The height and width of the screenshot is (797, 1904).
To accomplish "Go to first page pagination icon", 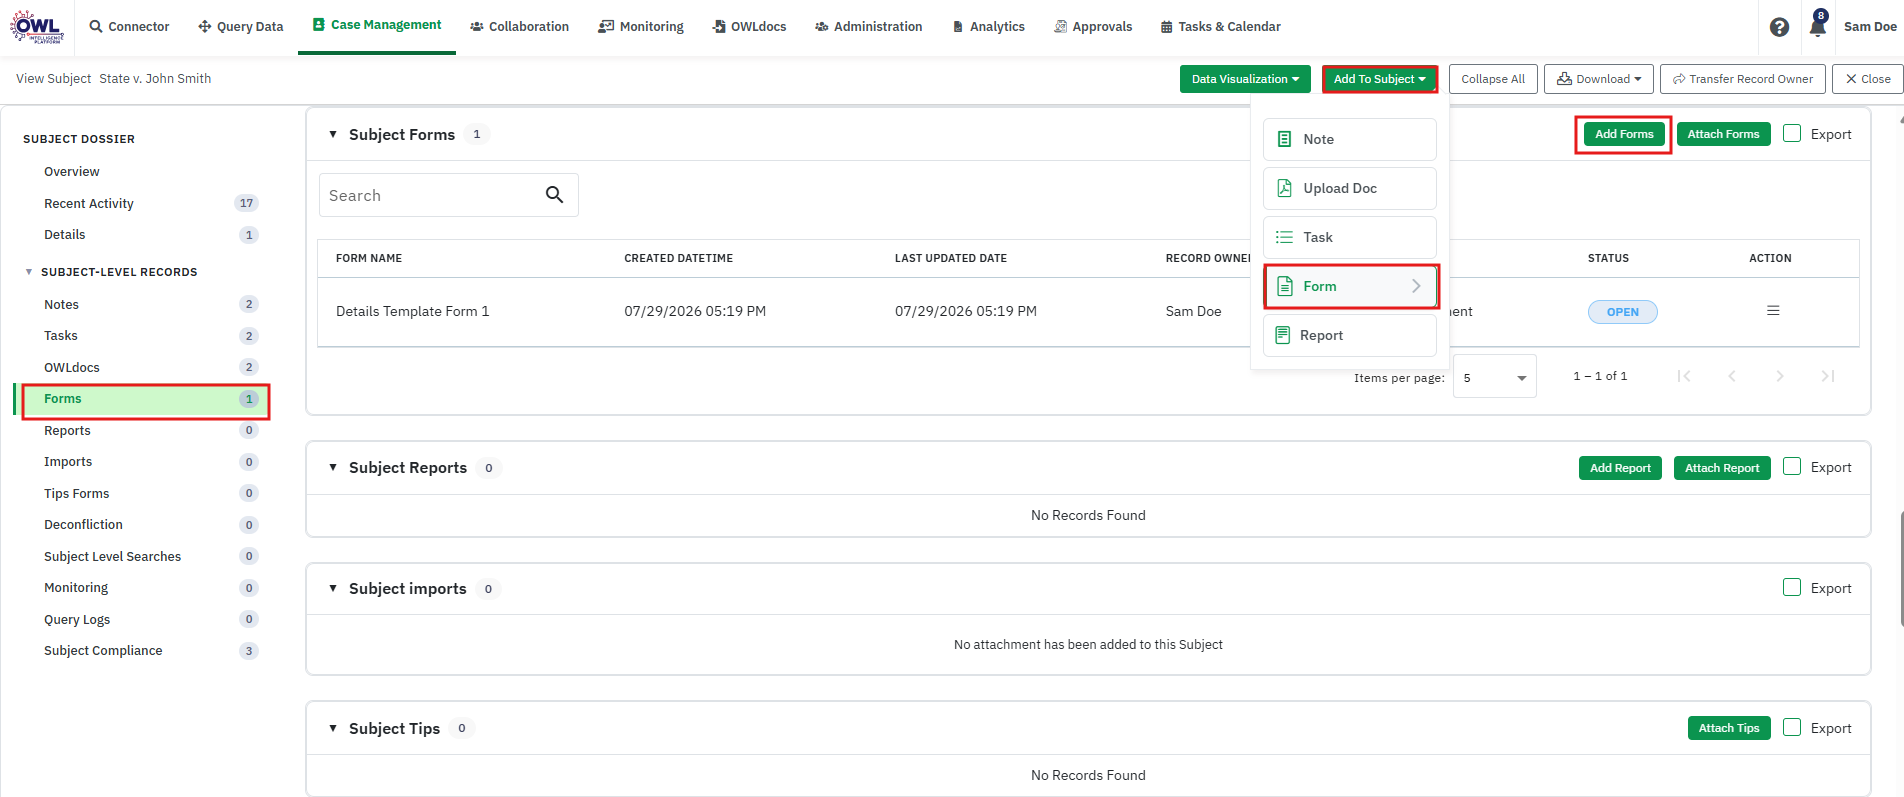I will coord(1685,376).
